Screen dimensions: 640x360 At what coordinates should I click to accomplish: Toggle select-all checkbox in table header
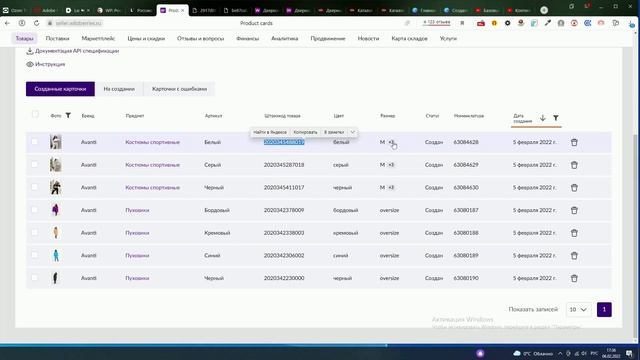(x=35, y=114)
